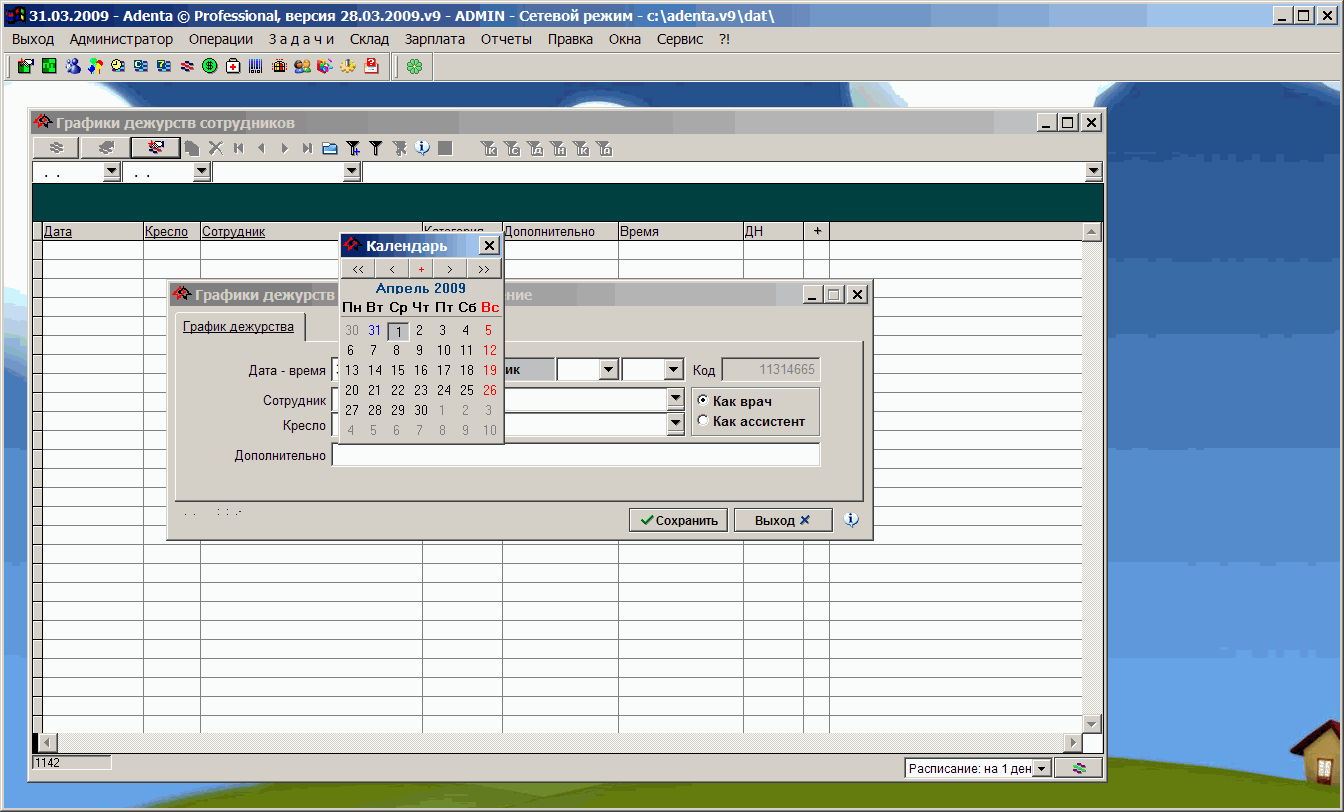This screenshot has width=1344, height=812.
Task: Click the funnel filter with plus icon
Action: pos(353,148)
